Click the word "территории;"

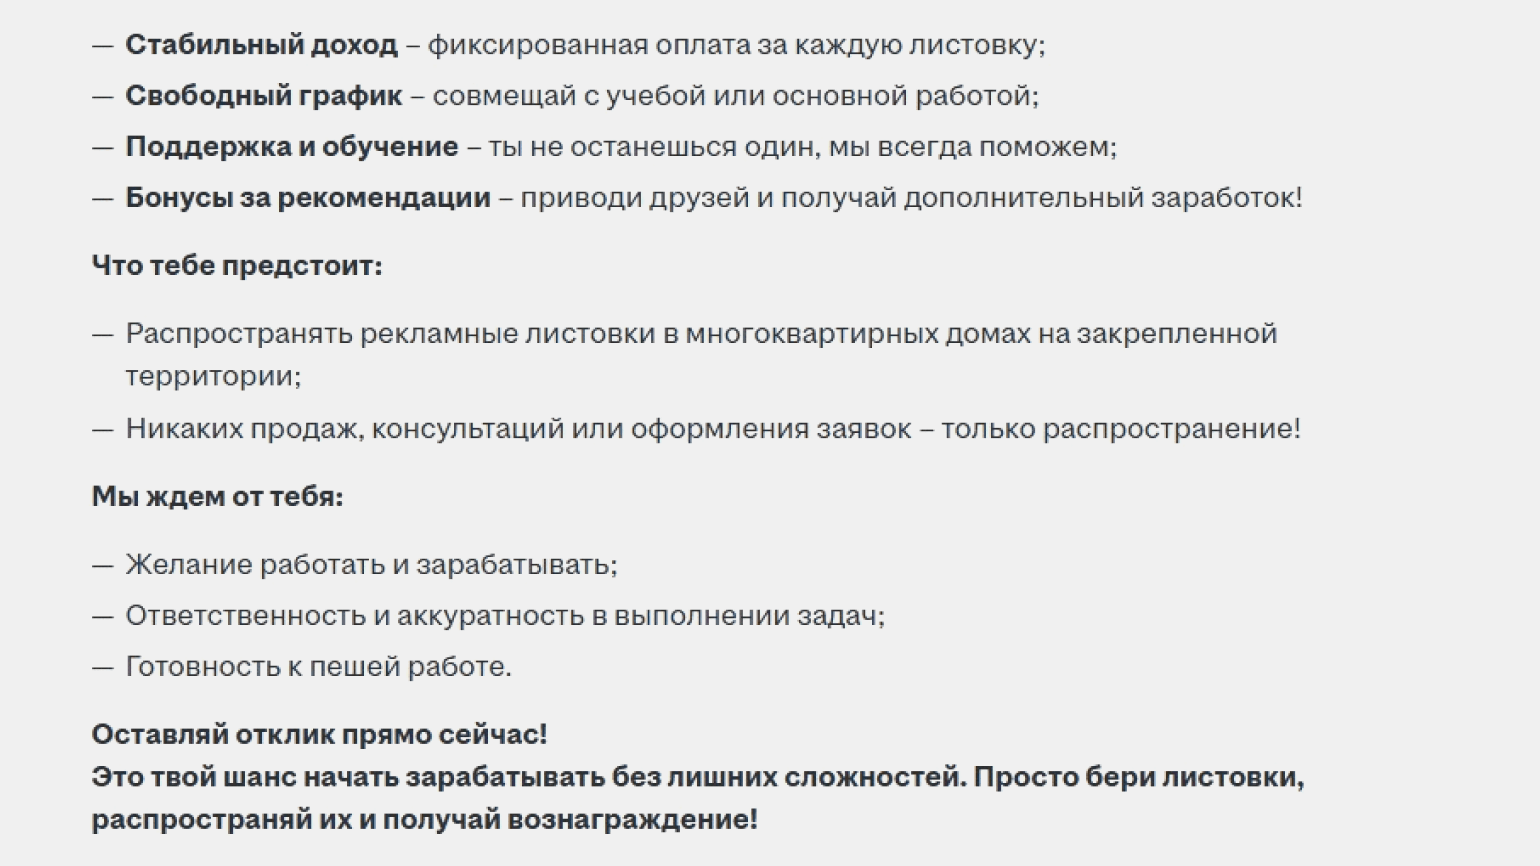[x=213, y=377]
